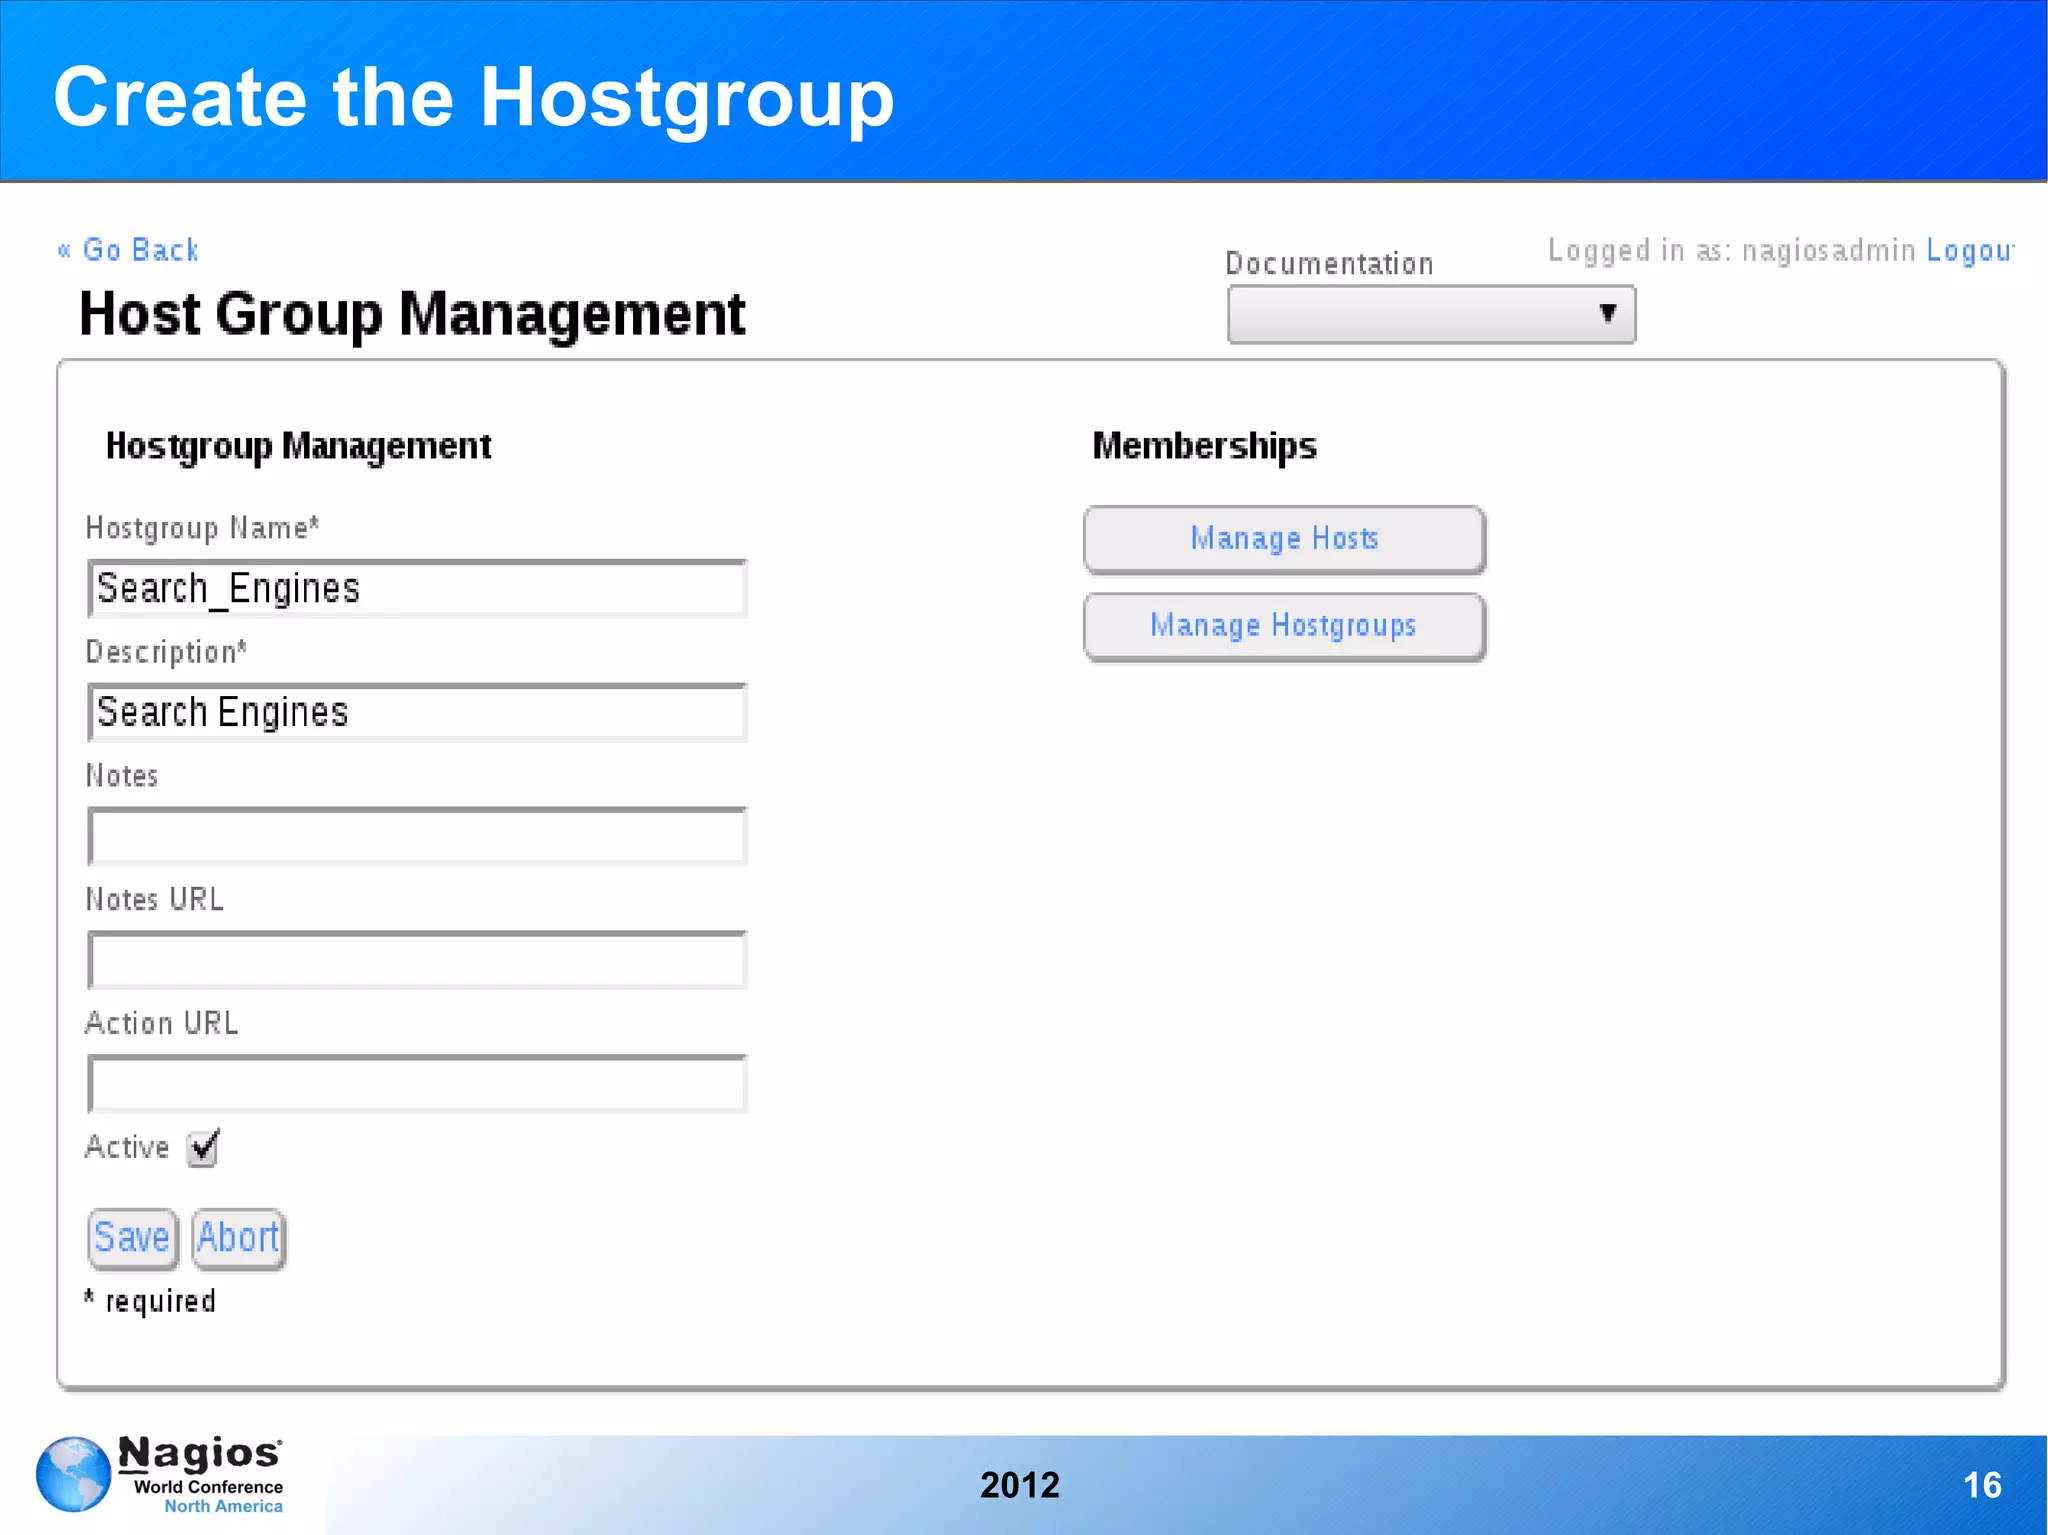Click the Hostgroup Name input field
The image size is (2048, 1535).
[417, 589]
